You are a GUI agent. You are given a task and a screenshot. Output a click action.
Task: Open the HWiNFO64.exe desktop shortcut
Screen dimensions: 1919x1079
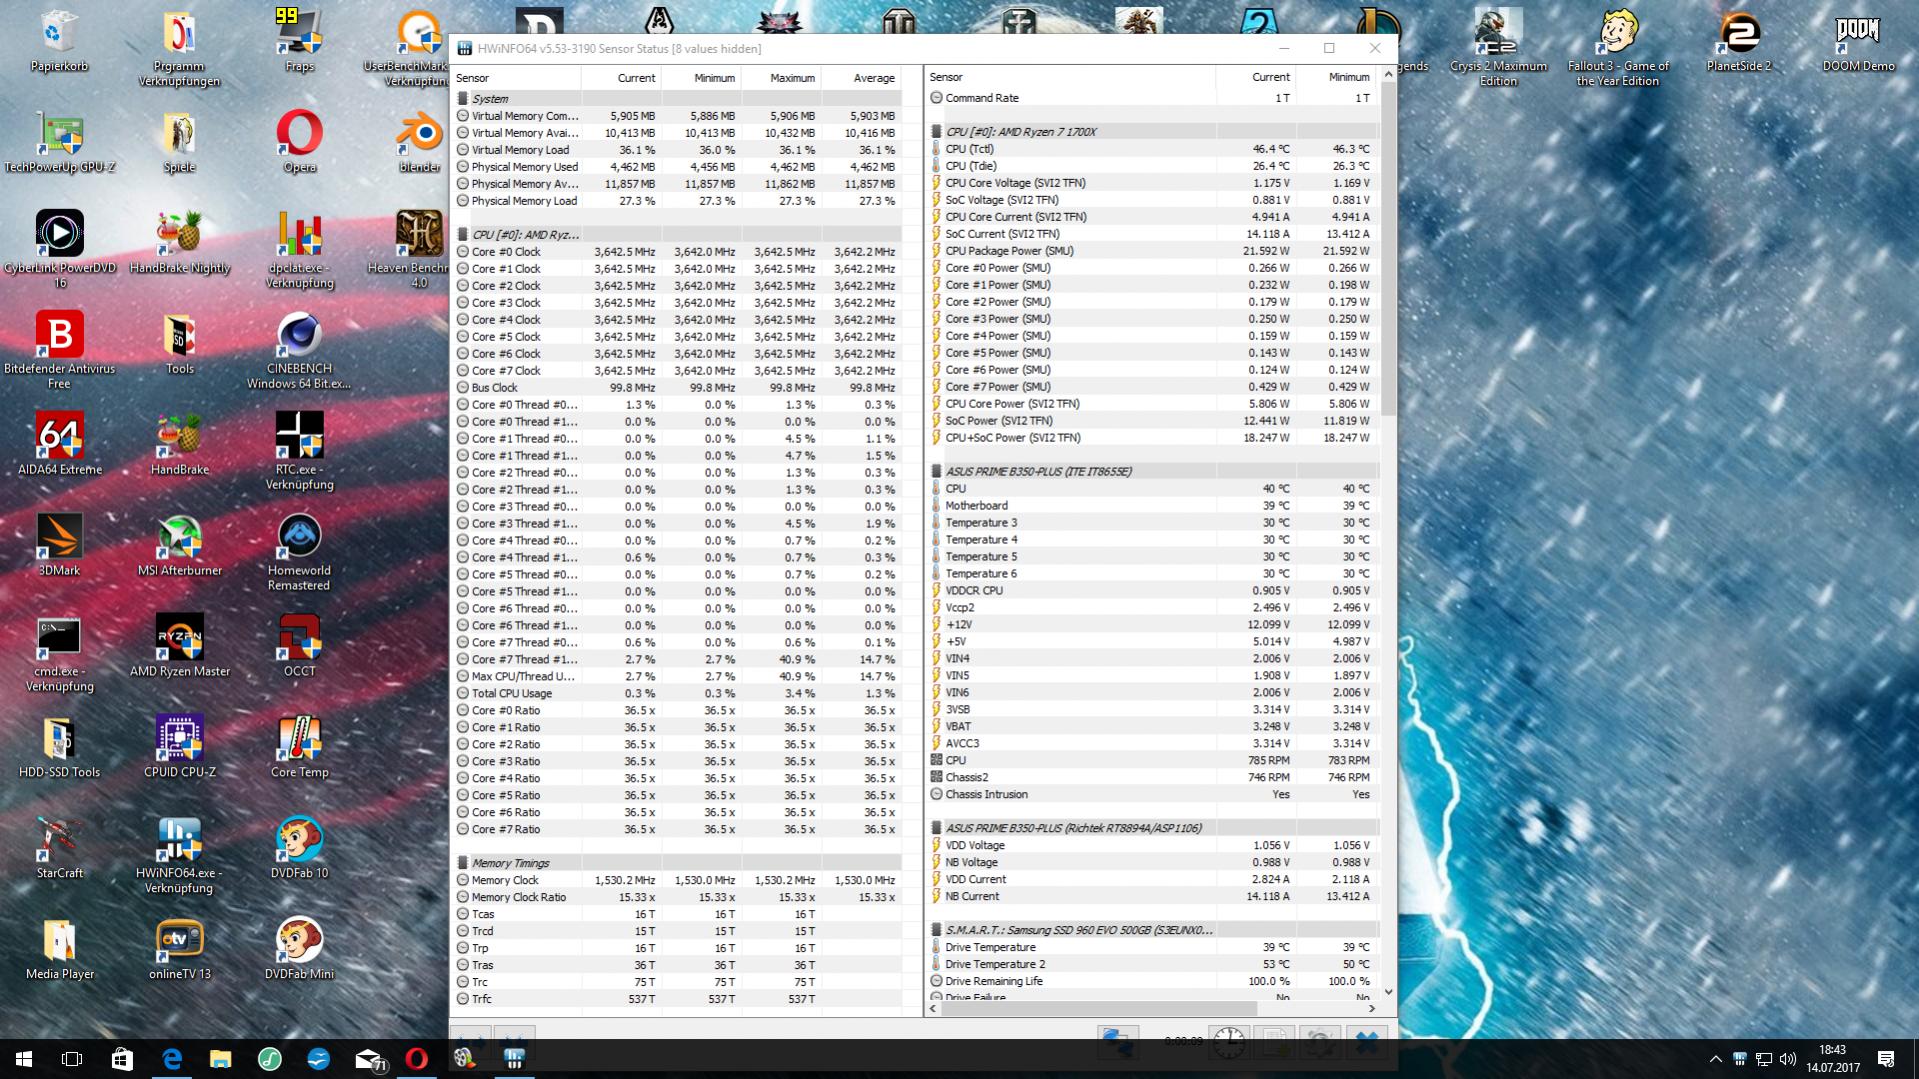[179, 855]
